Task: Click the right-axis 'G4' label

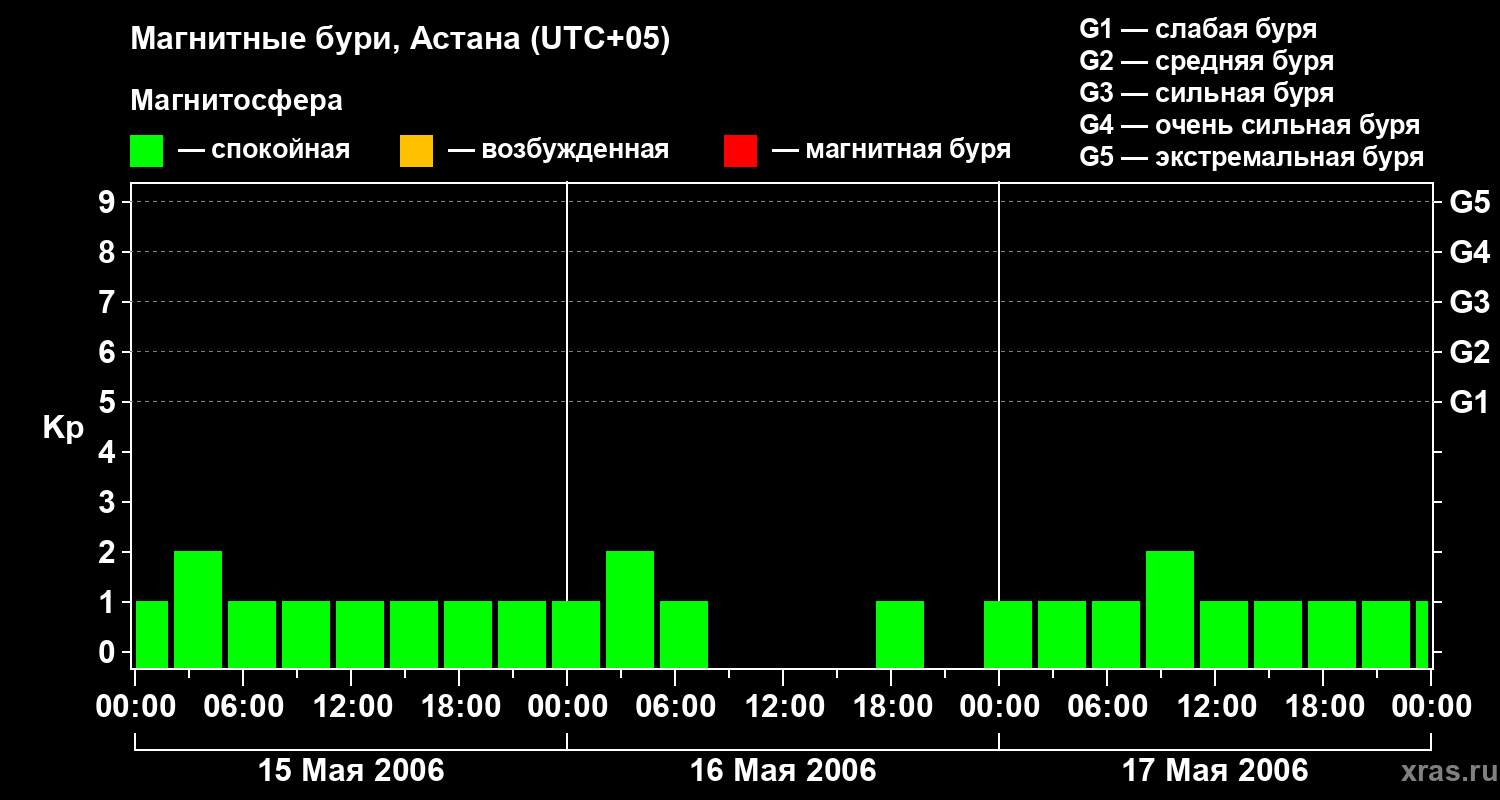Action: pos(1469,252)
